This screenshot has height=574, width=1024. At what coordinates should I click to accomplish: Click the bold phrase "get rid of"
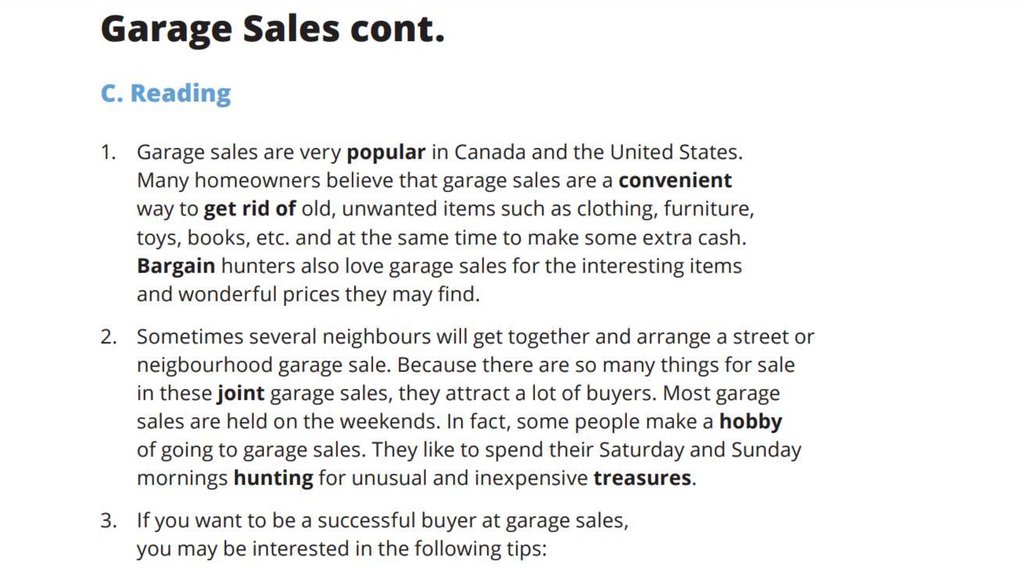tap(250, 210)
